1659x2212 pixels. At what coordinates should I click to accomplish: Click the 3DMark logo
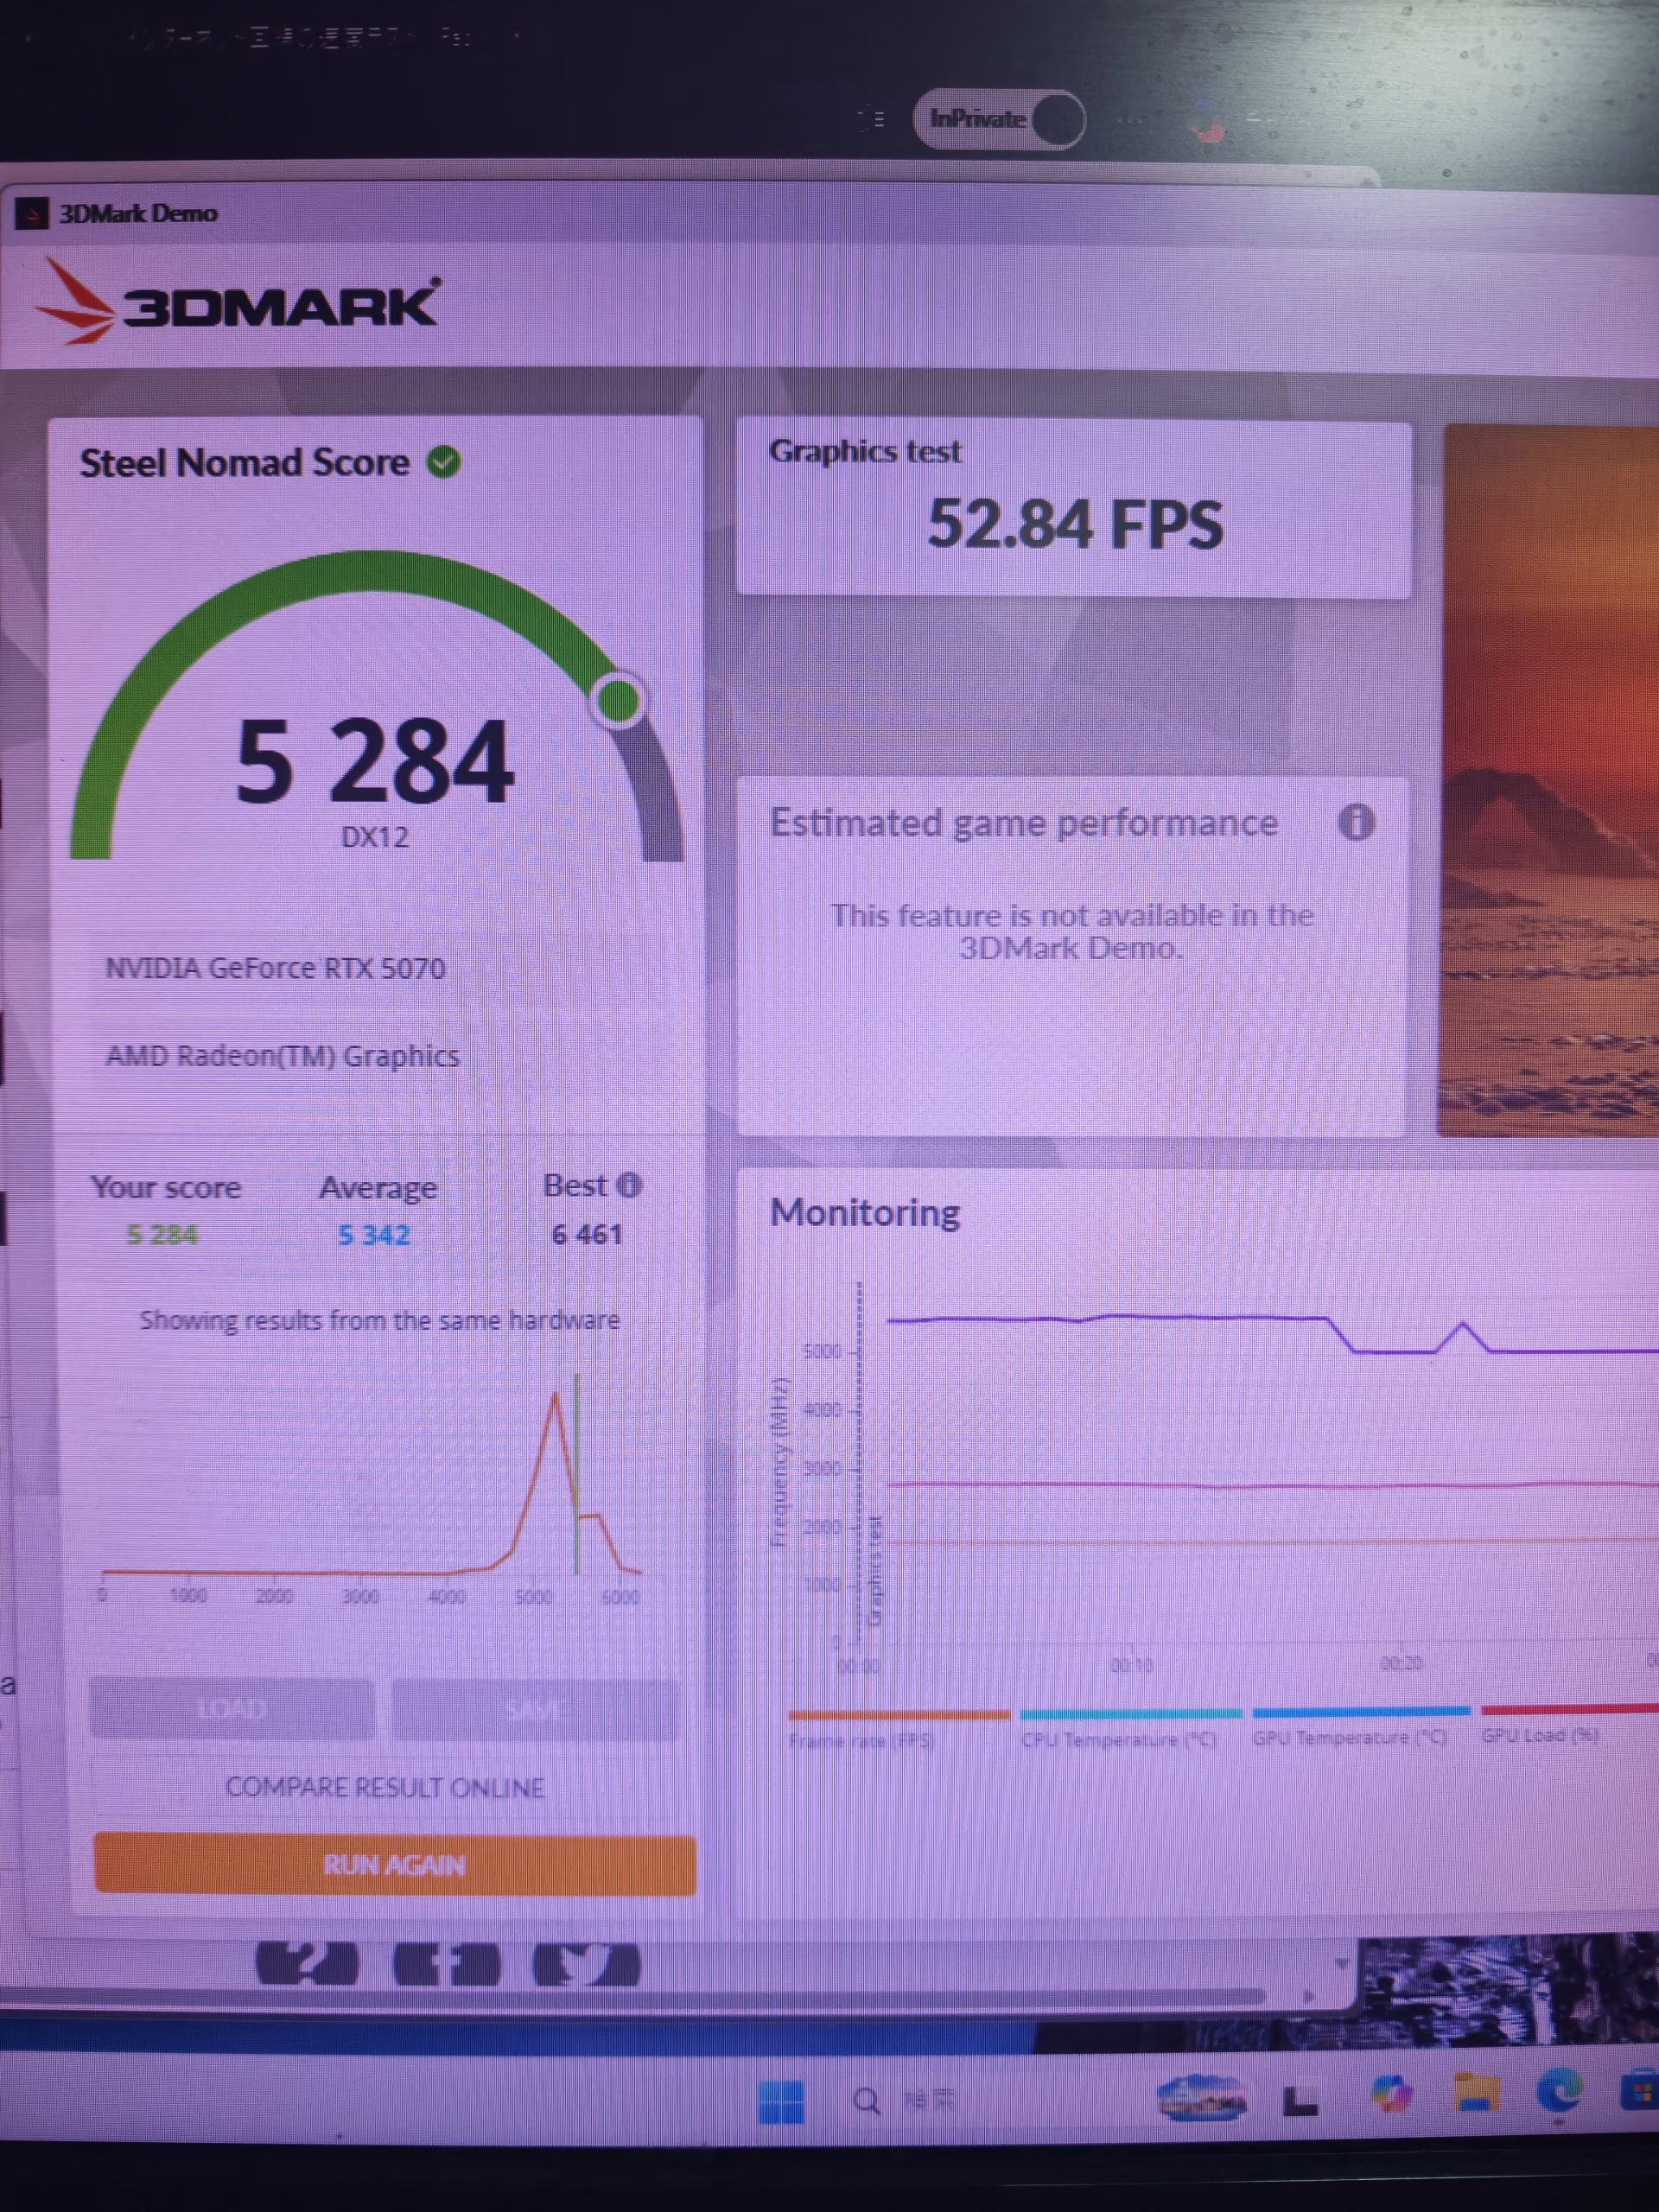(x=238, y=302)
